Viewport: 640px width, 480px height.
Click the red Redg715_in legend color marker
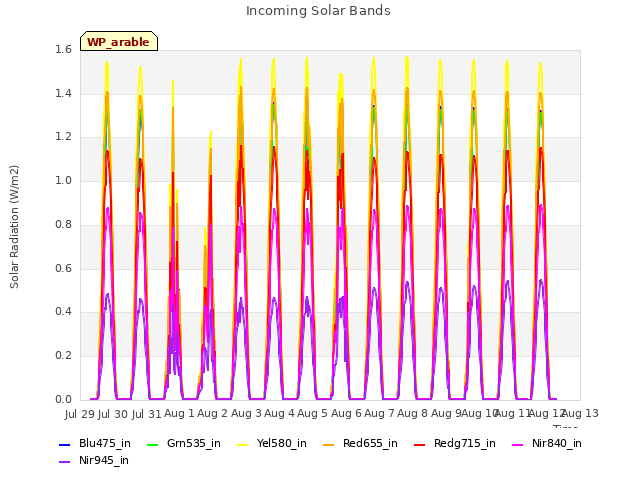click(420, 444)
